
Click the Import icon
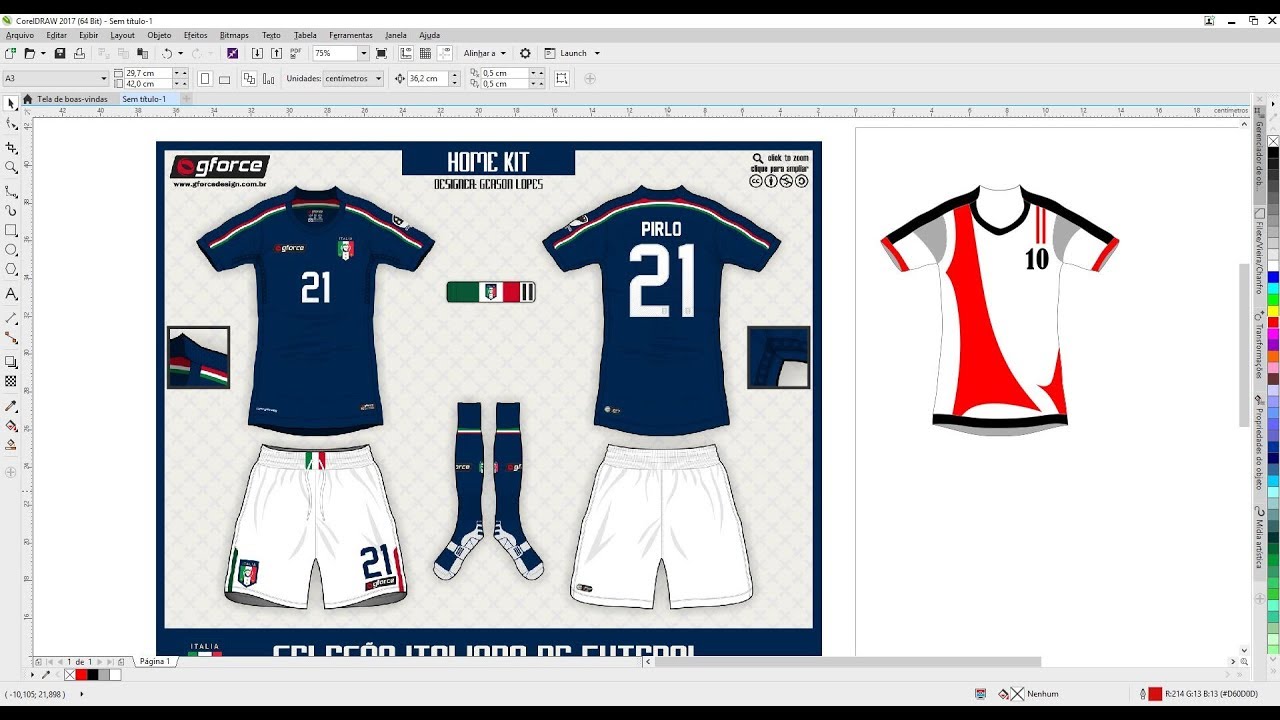pos(257,53)
